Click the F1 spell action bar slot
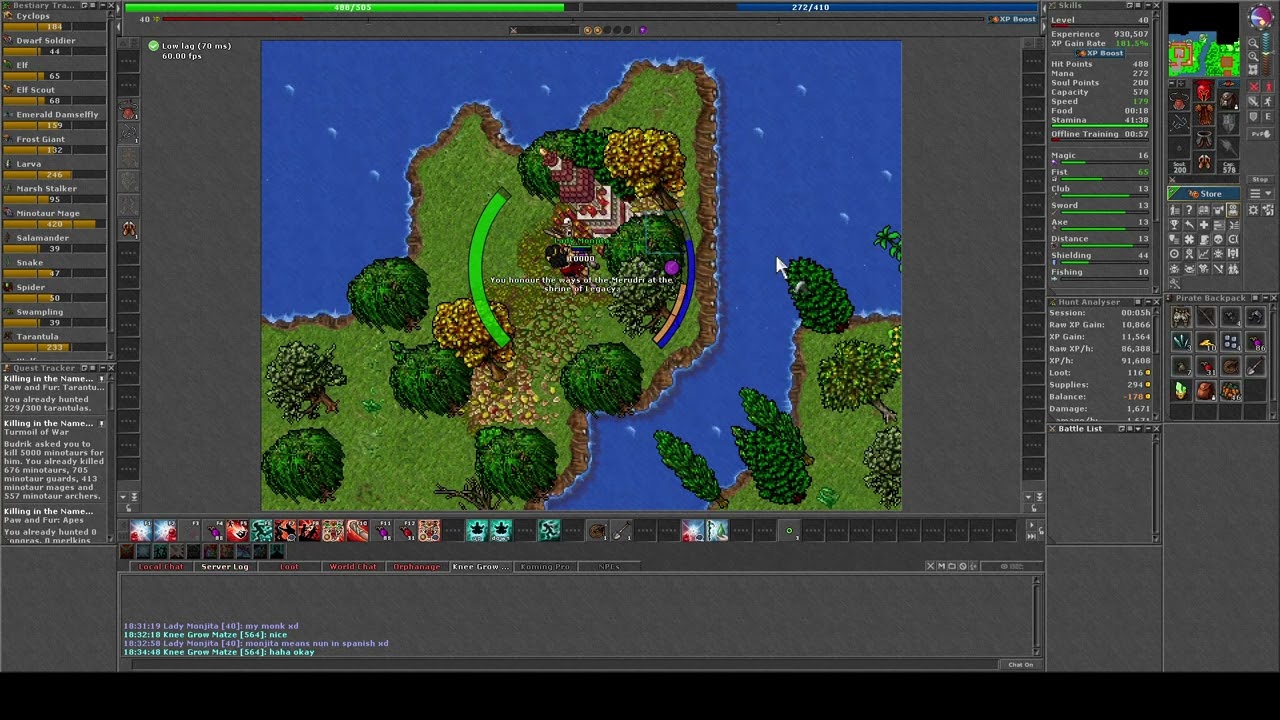This screenshot has height=720, width=1280. [141, 531]
